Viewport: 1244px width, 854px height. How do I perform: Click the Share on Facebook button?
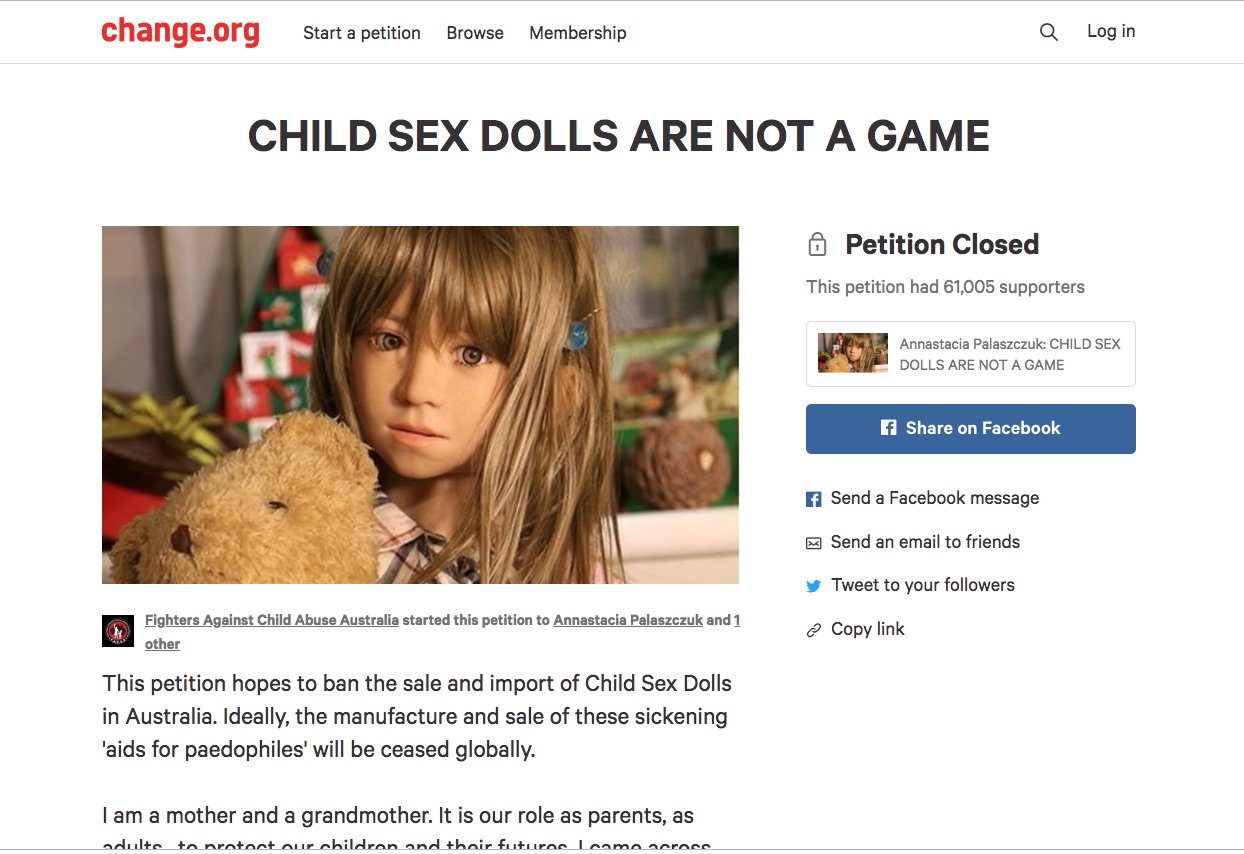[x=971, y=429]
